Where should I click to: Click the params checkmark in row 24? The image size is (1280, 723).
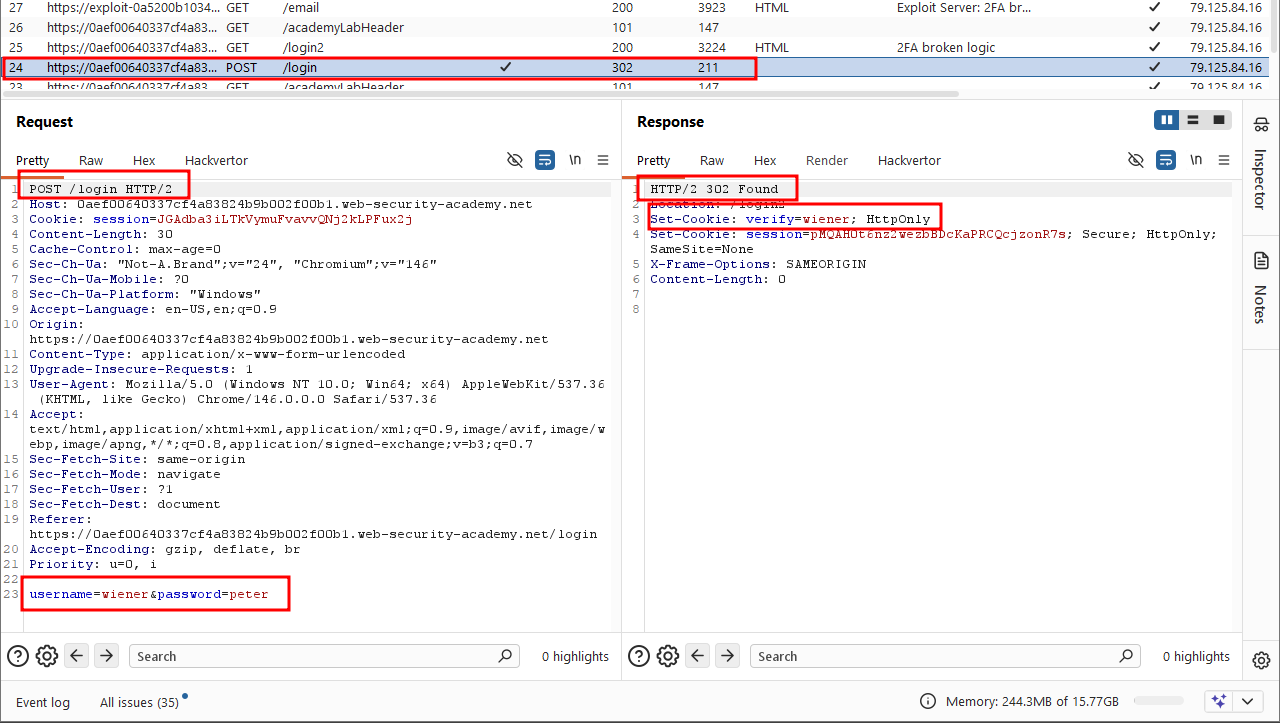(x=505, y=67)
